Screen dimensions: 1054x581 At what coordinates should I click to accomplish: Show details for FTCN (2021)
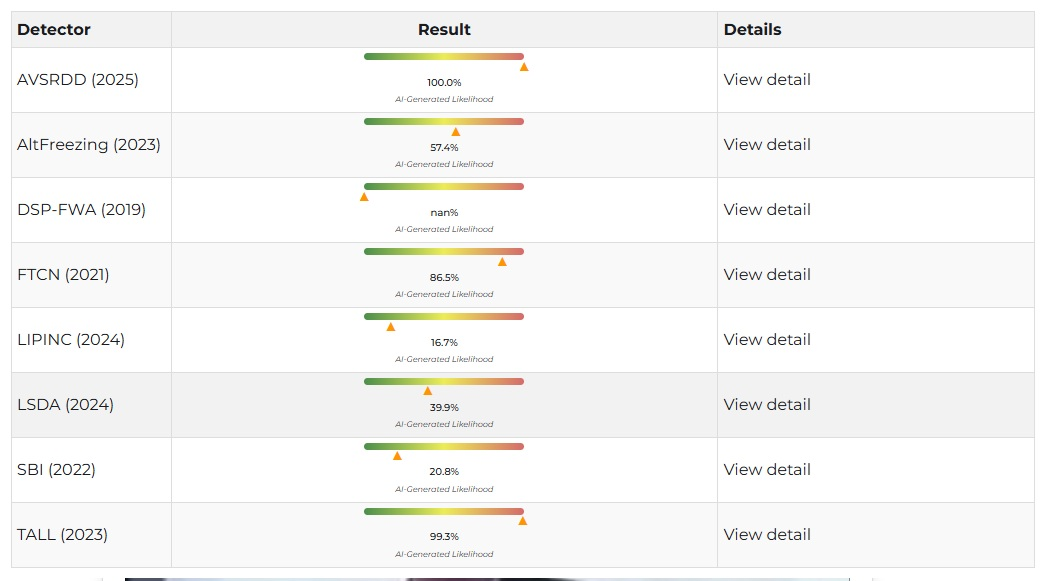click(767, 274)
